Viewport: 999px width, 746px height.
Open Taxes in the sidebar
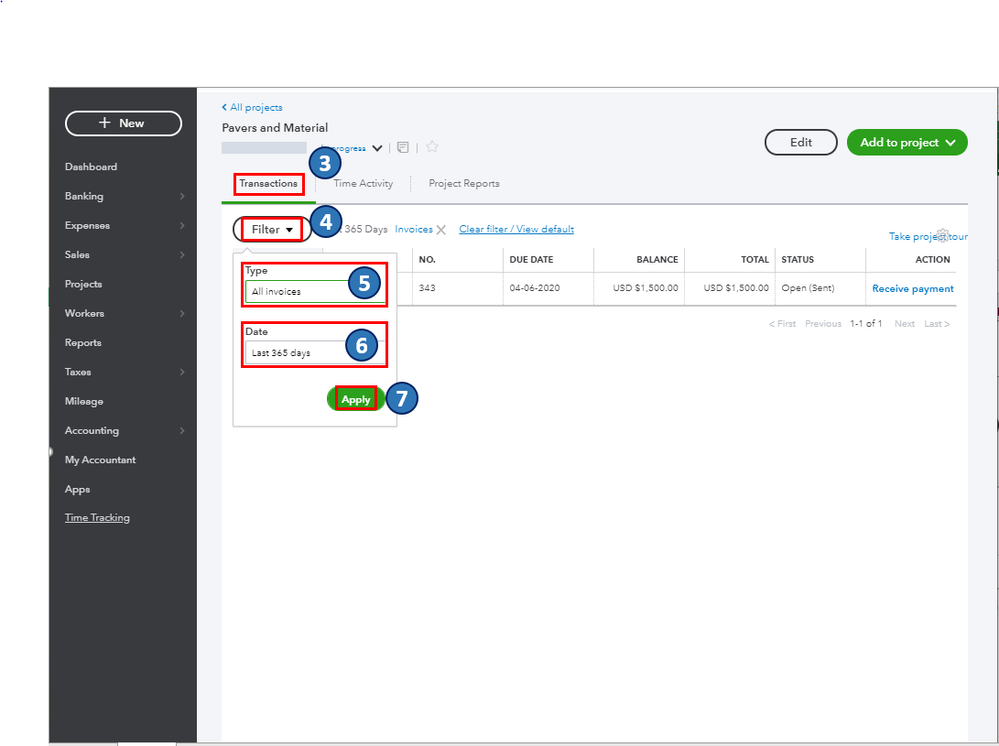[78, 372]
